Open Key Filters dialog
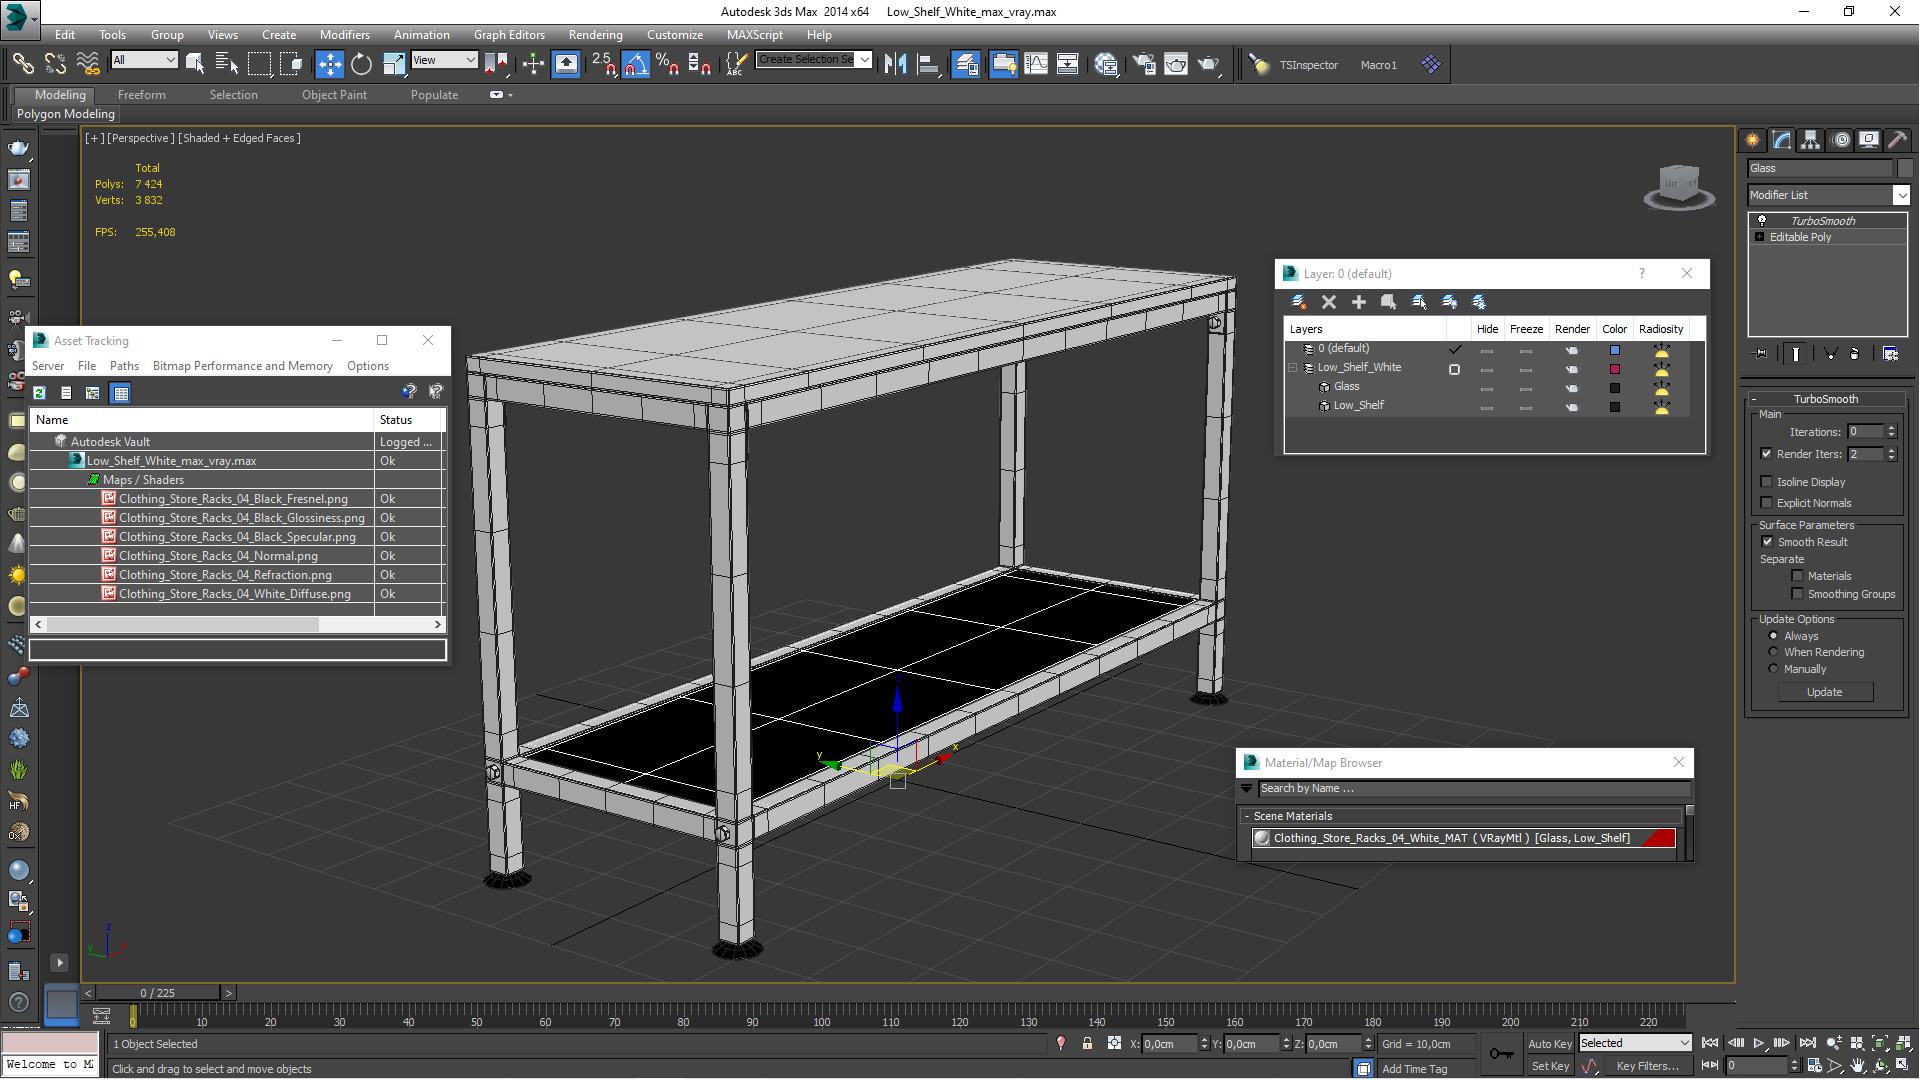This screenshot has height=1080, width=1920. (x=1647, y=1067)
